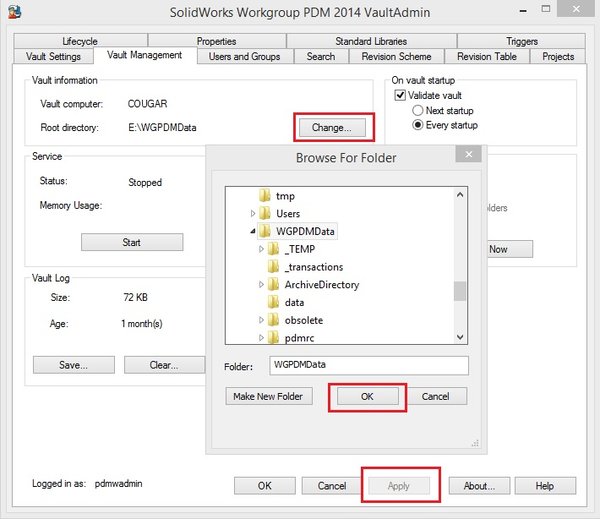Click the Stopped status text
600x519 pixels.
(x=145, y=183)
